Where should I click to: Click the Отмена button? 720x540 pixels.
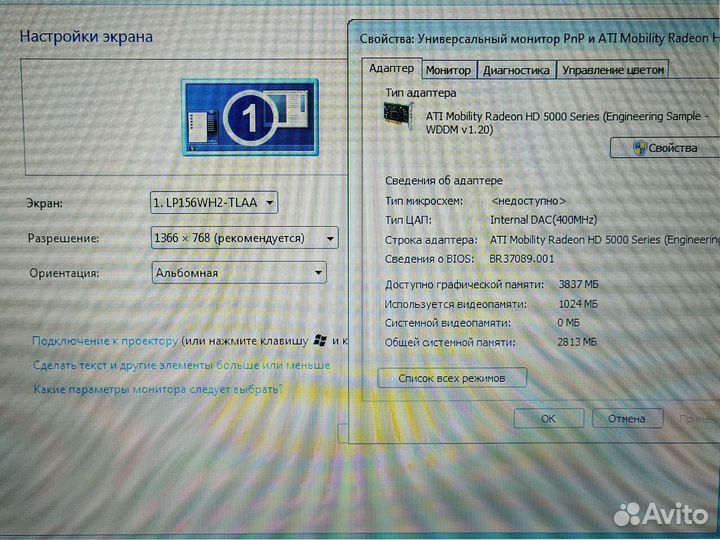click(627, 418)
